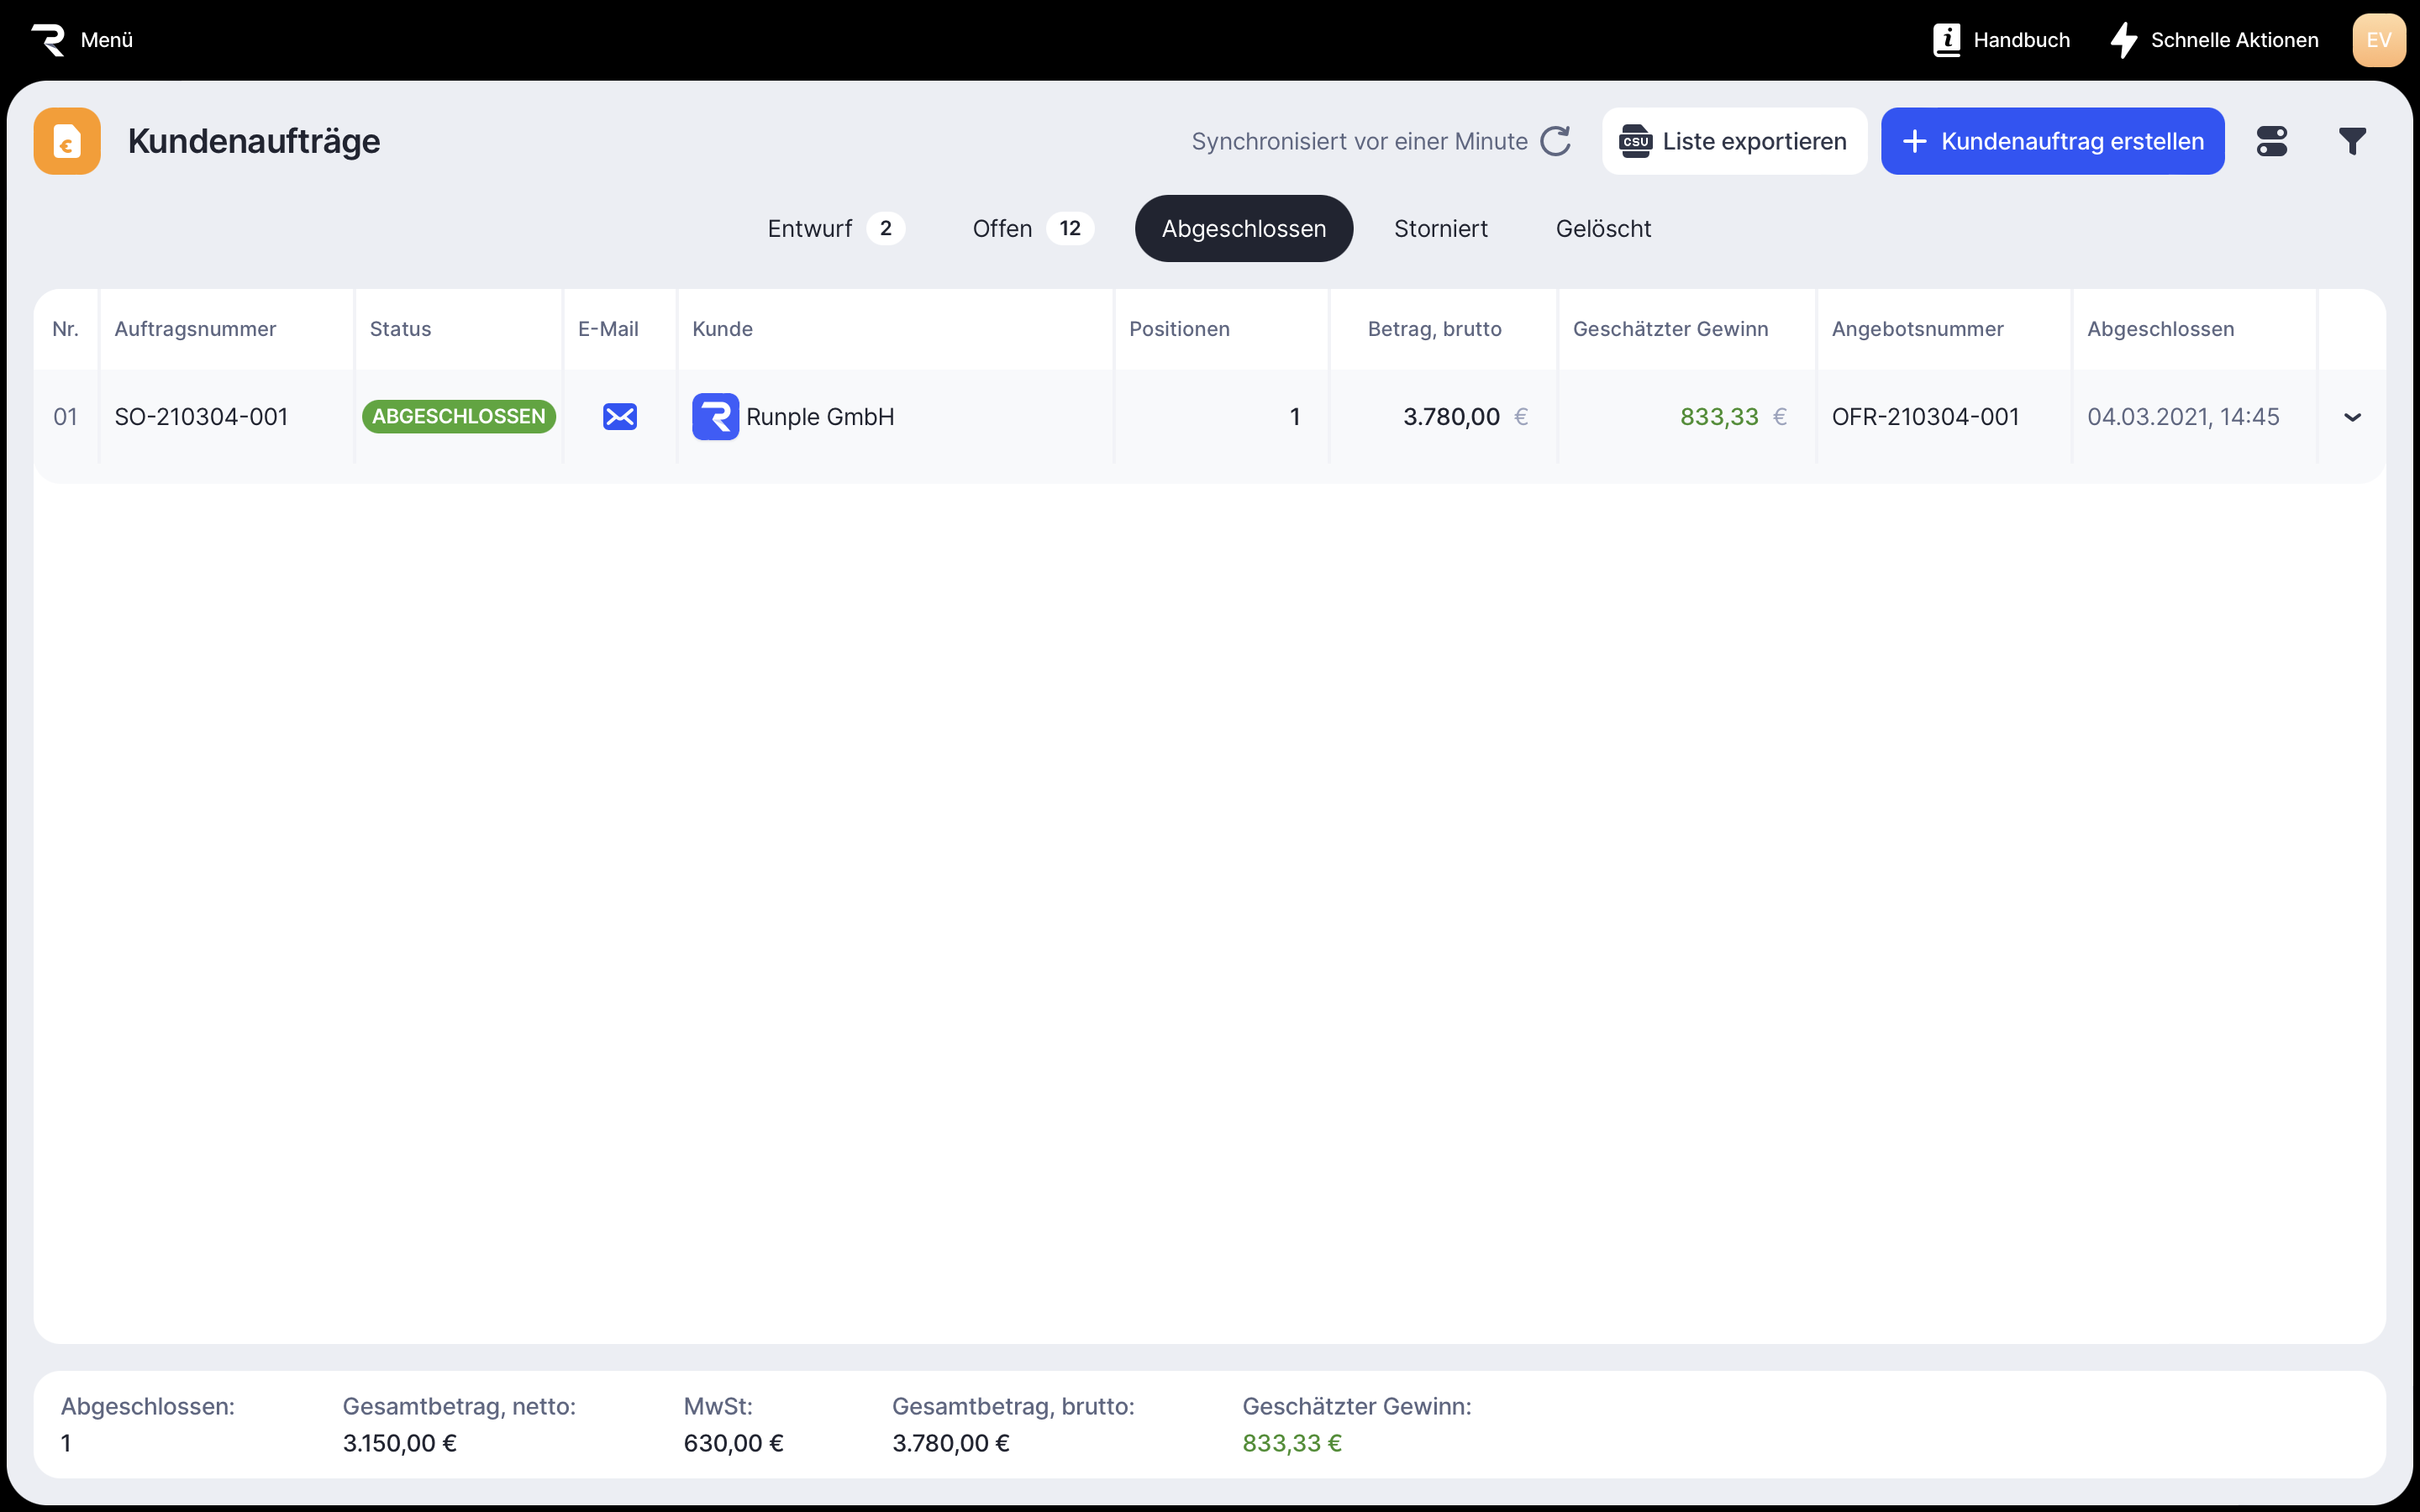Click Liste exportieren button
Screen dimensions: 2420x1512
coord(1733,141)
